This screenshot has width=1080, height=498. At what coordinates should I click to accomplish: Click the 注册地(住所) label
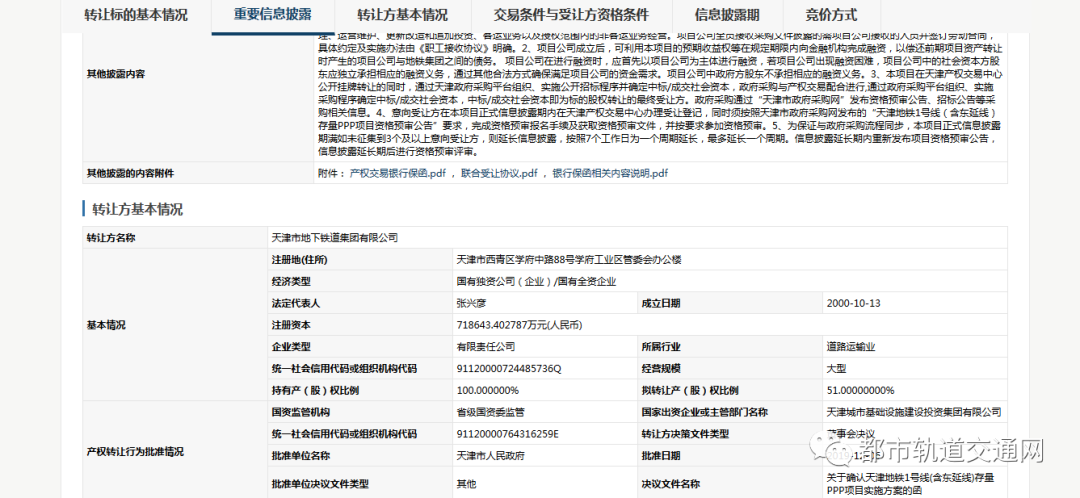[300, 260]
